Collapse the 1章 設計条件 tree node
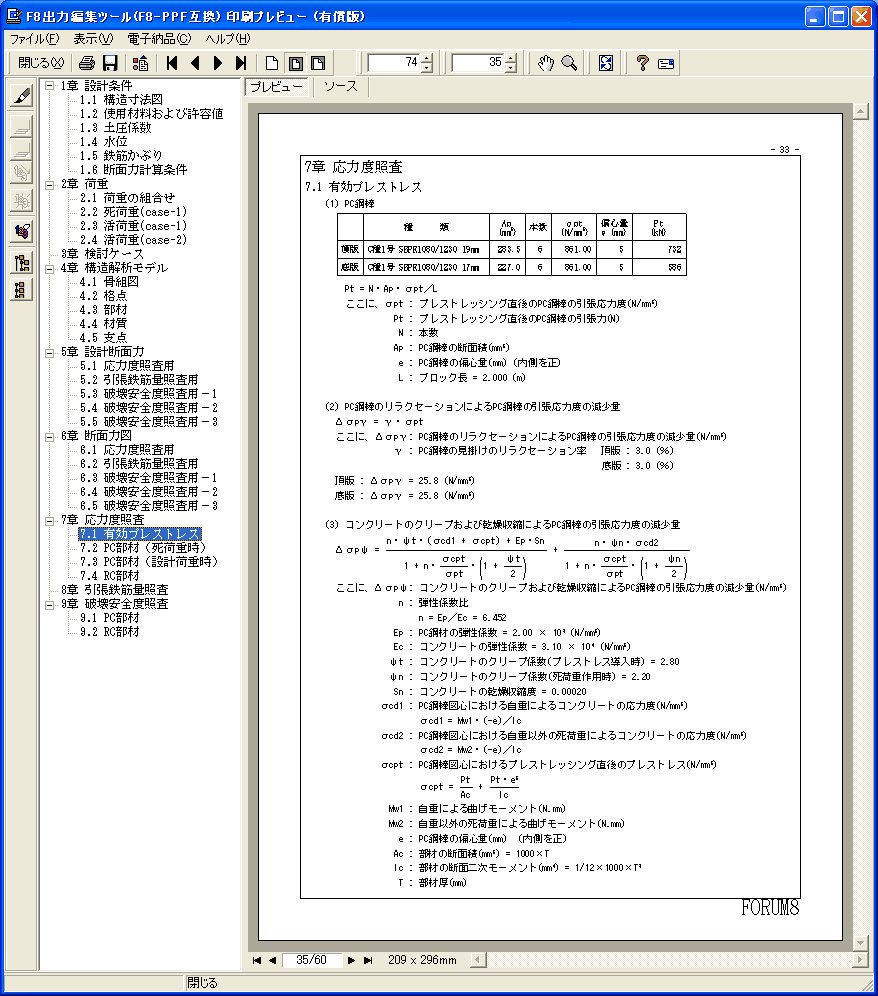Viewport: 878px width, 996px height. (50, 86)
